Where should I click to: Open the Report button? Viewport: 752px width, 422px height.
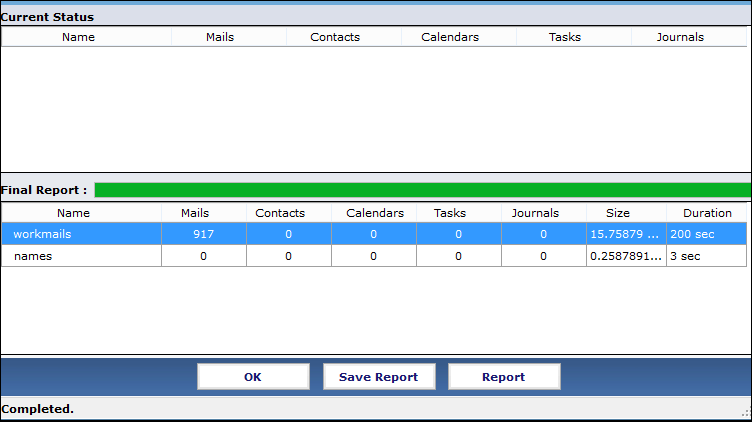pyautogui.click(x=504, y=376)
